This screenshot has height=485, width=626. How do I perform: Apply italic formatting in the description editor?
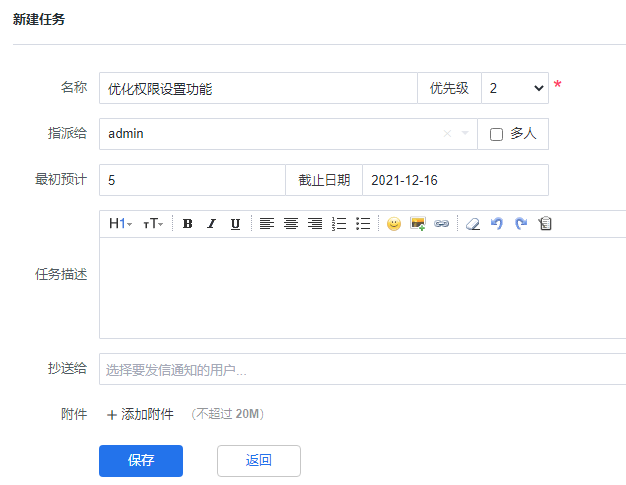tap(211, 224)
